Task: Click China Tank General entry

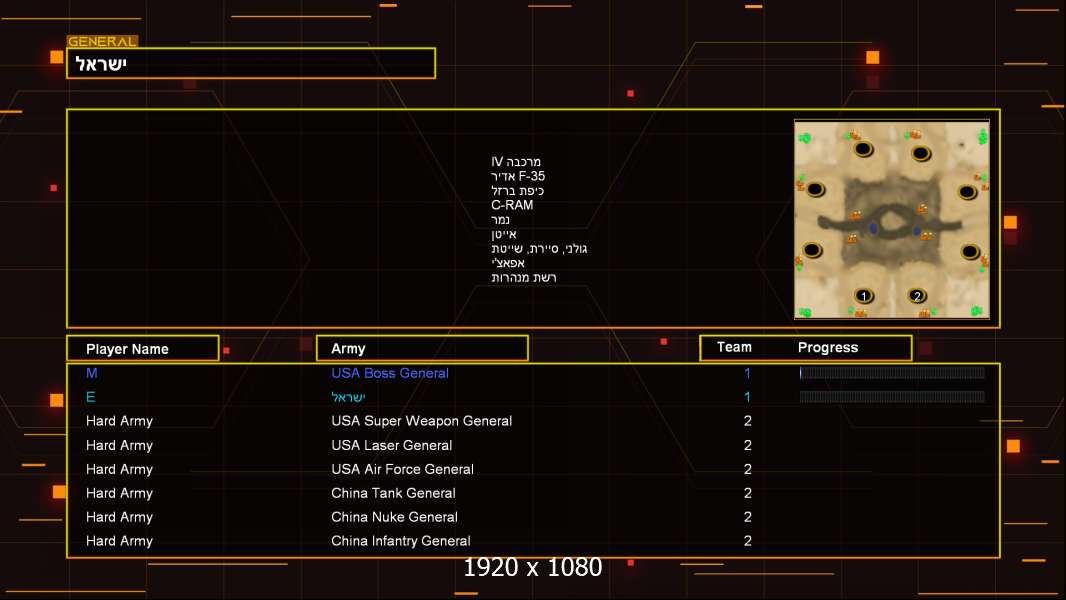Action: click(393, 493)
